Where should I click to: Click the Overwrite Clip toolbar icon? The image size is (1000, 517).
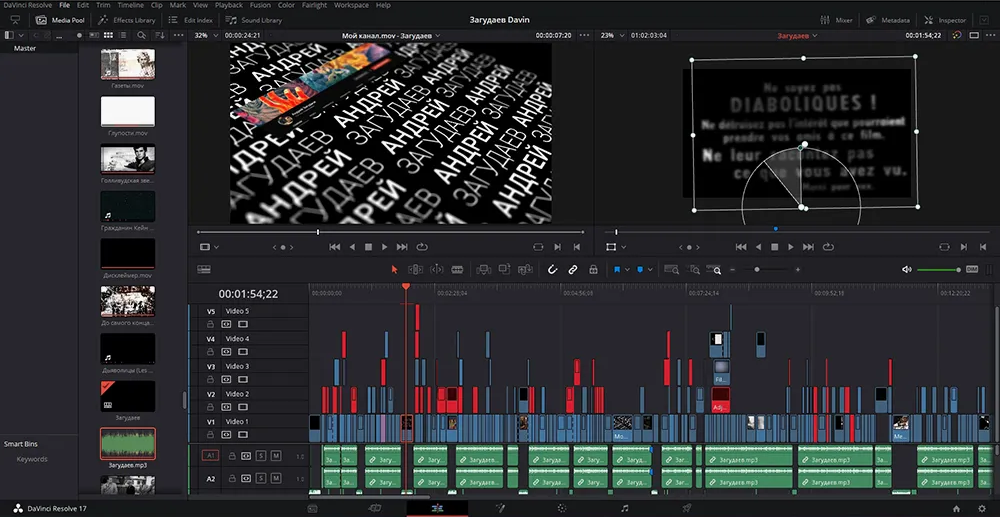pyautogui.click(x=504, y=270)
